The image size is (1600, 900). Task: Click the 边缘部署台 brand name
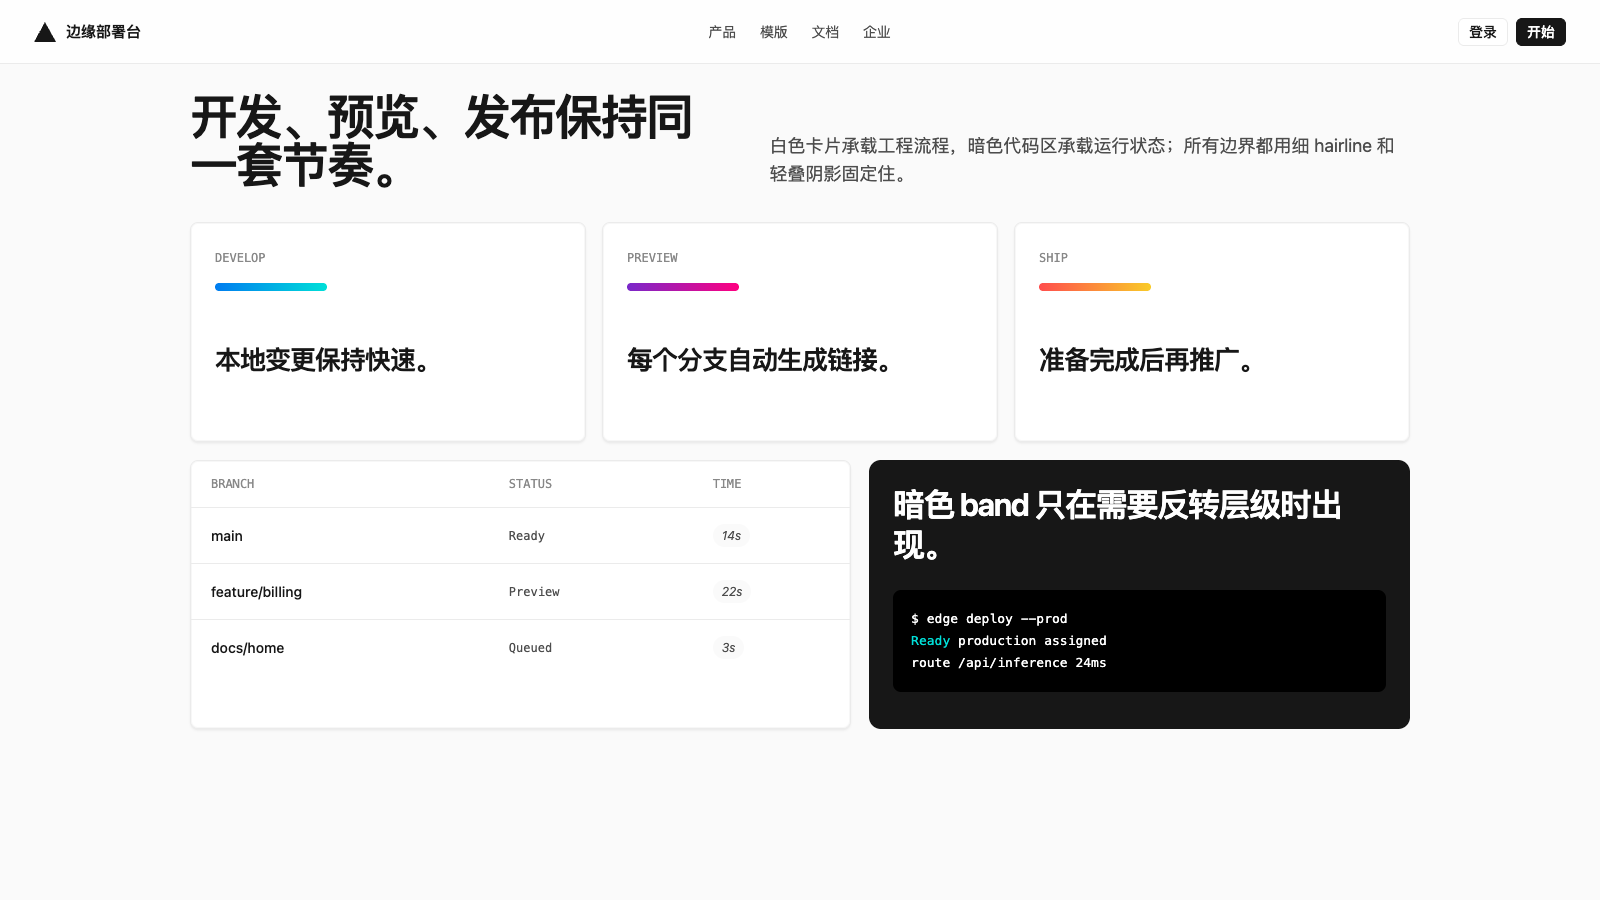[103, 32]
